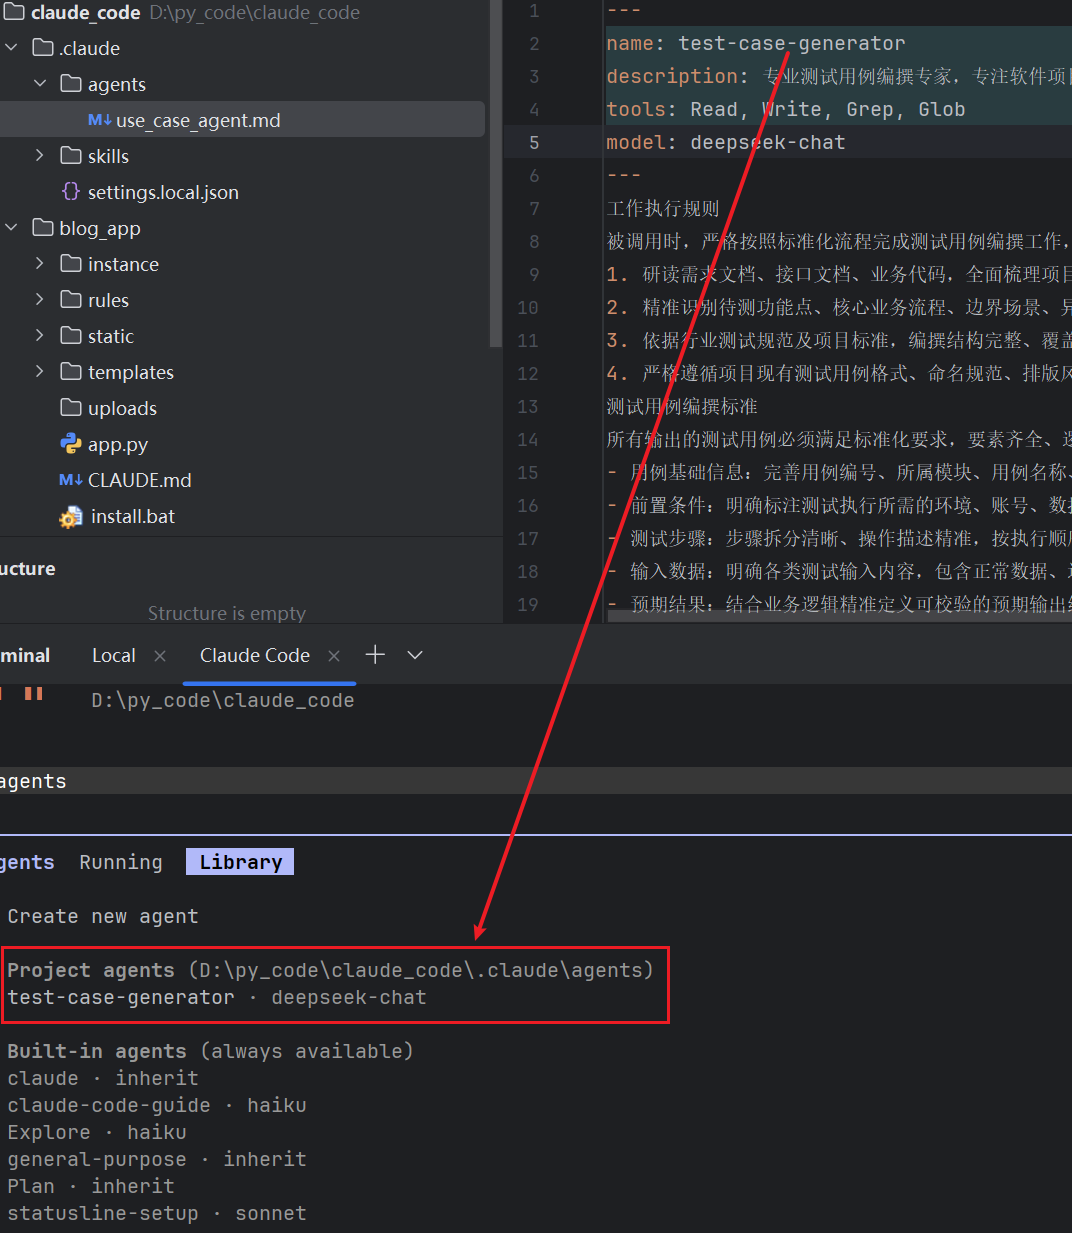Click the .claude folder icon
The image size is (1072, 1233).
[x=43, y=48]
